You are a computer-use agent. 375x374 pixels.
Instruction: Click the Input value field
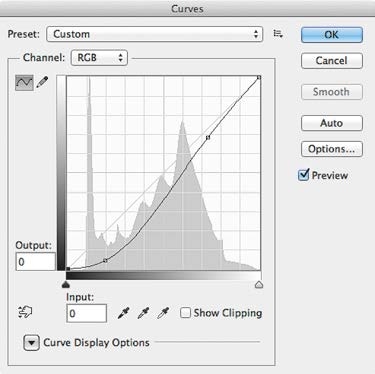[87, 313]
